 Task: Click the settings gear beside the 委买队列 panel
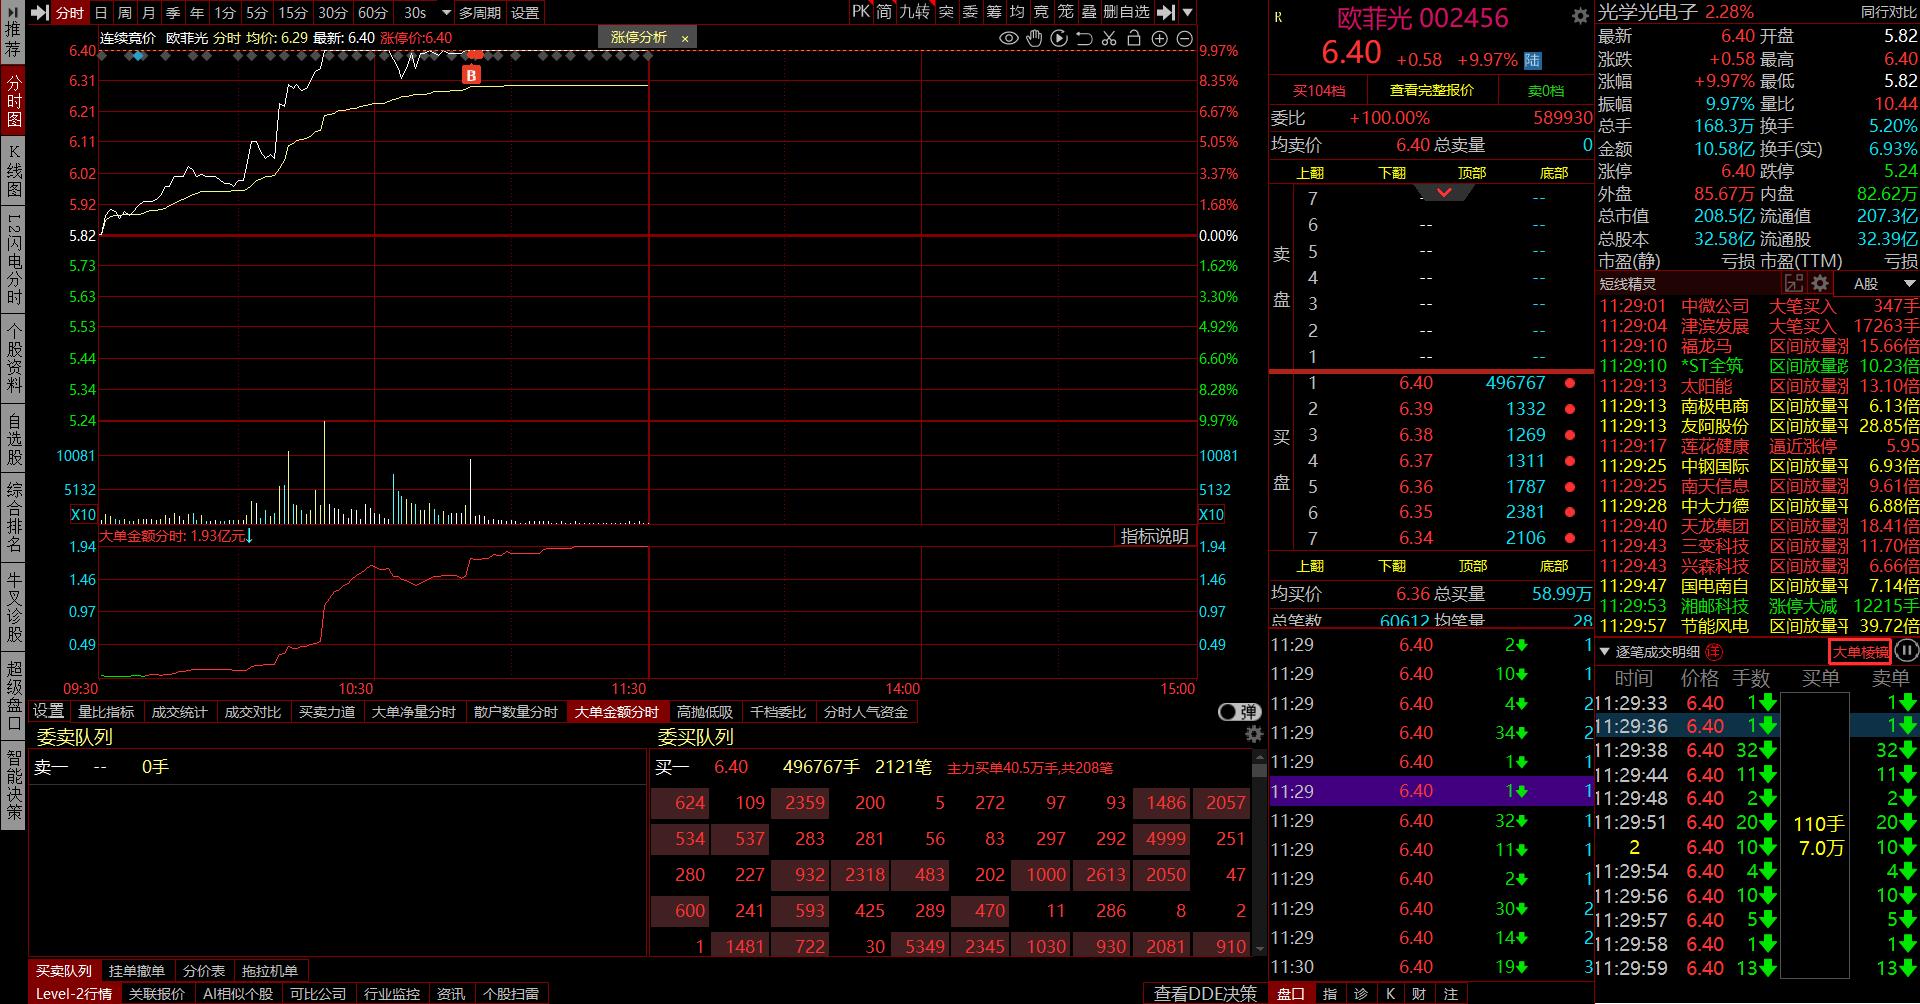pos(1254,734)
